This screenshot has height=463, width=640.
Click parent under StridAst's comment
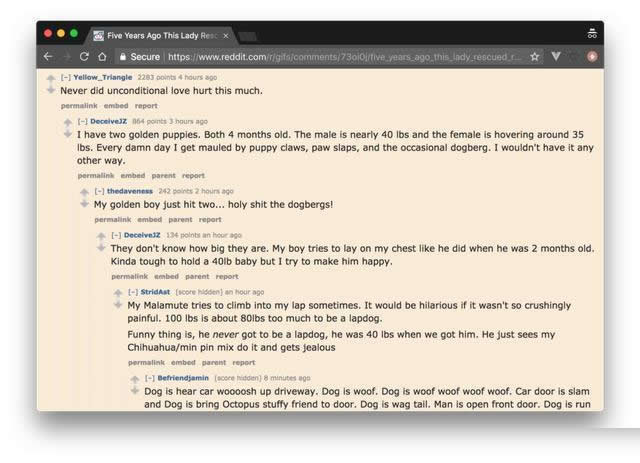point(215,362)
